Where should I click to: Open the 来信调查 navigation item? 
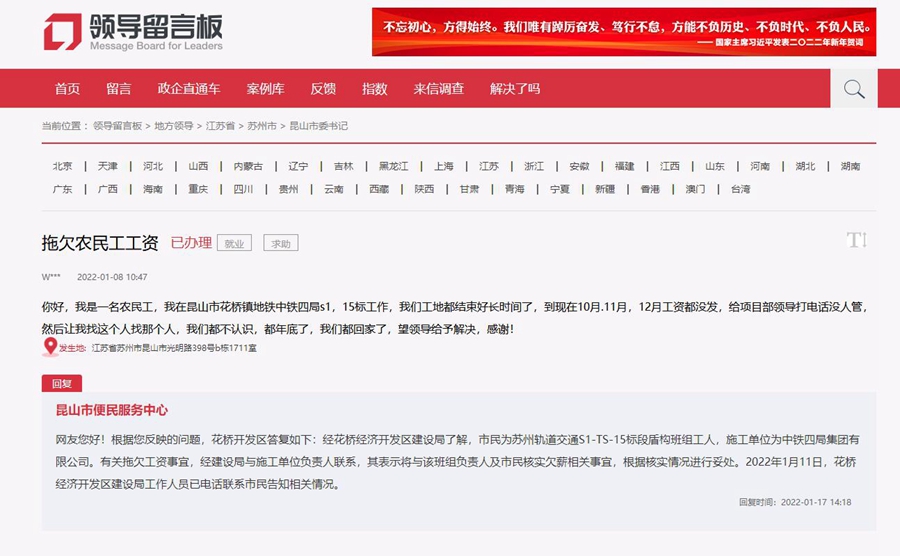439,89
